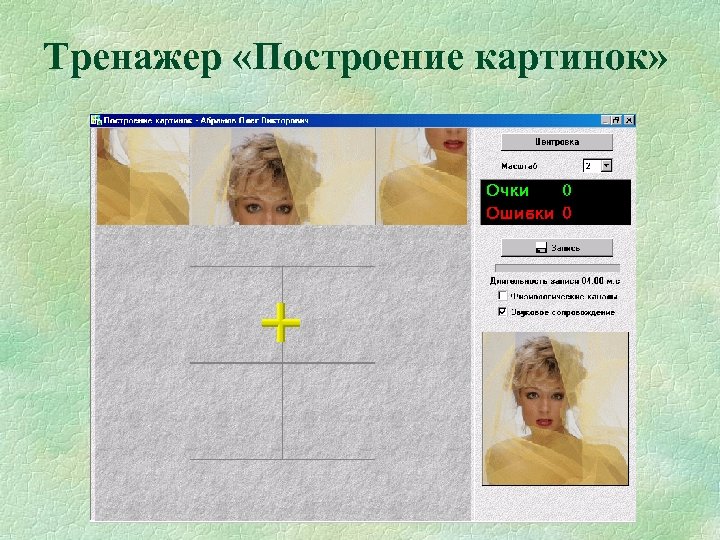Select the right puzzle piece showing red lips

pos(422,176)
